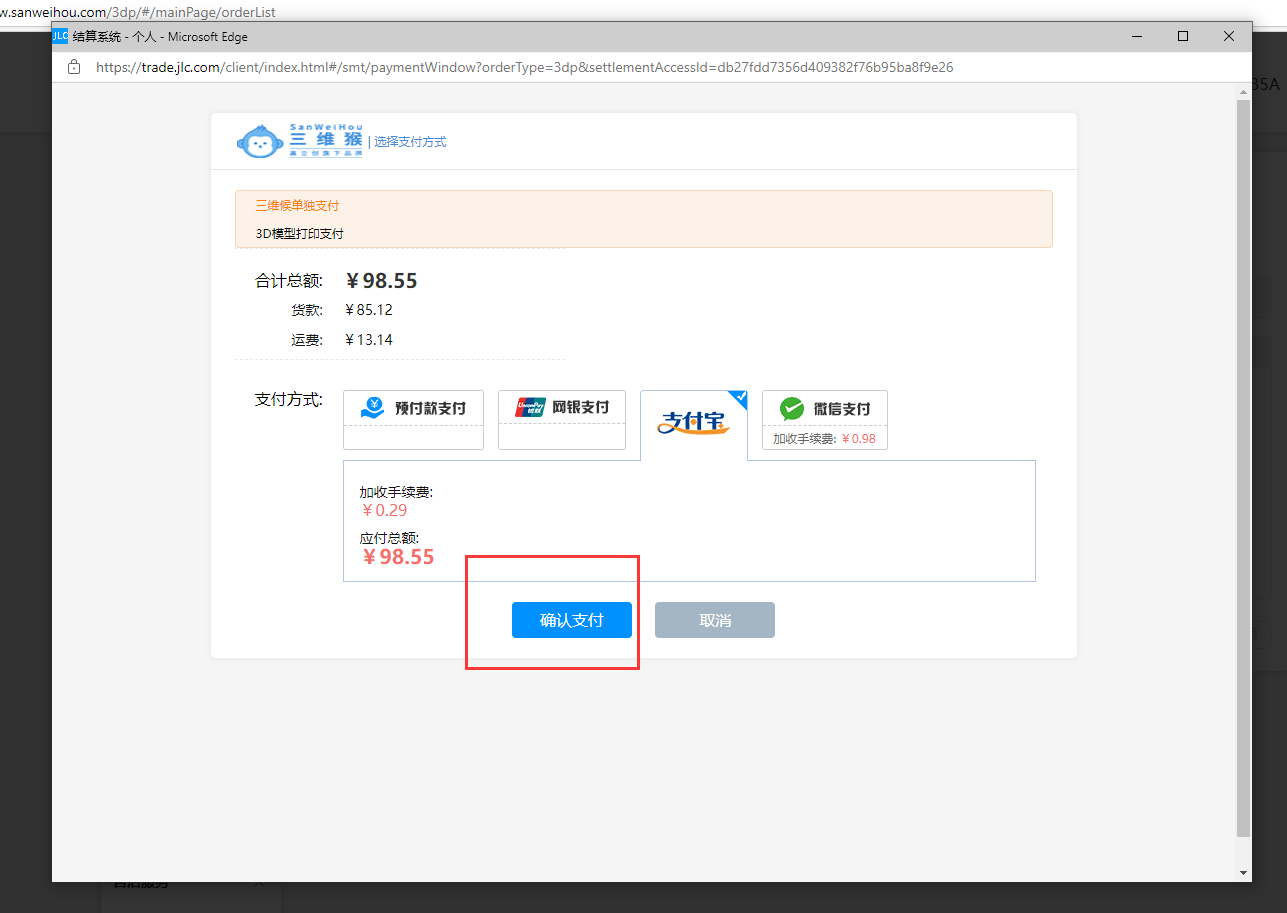Click the scrollbar up arrow
The width and height of the screenshot is (1287, 913).
click(1243, 91)
